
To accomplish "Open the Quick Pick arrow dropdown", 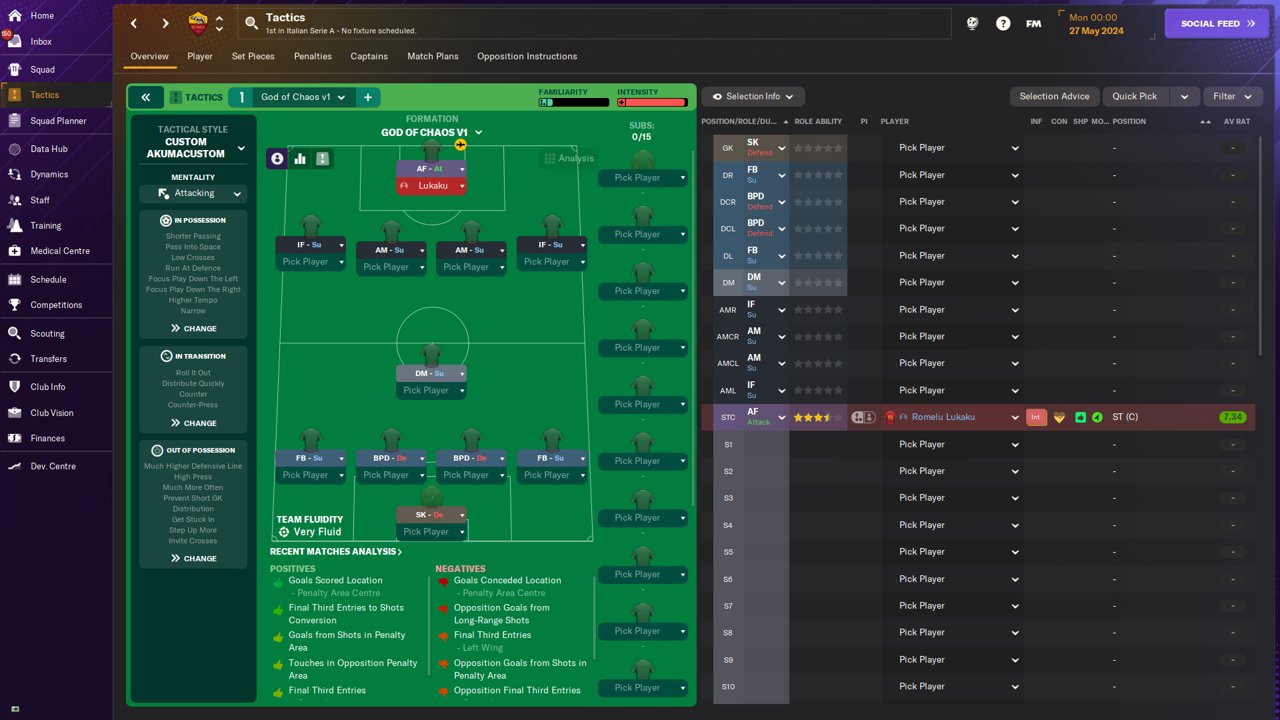I will [x=1184, y=96].
